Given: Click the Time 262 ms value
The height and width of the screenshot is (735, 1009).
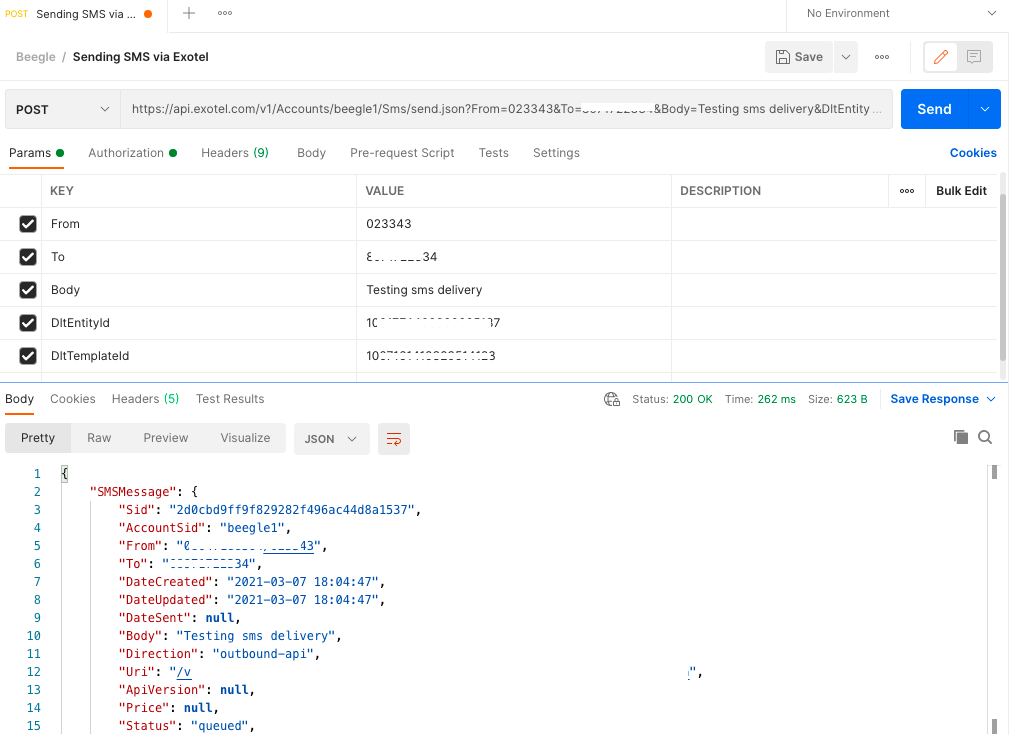Looking at the screenshot, I should pyautogui.click(x=776, y=399).
